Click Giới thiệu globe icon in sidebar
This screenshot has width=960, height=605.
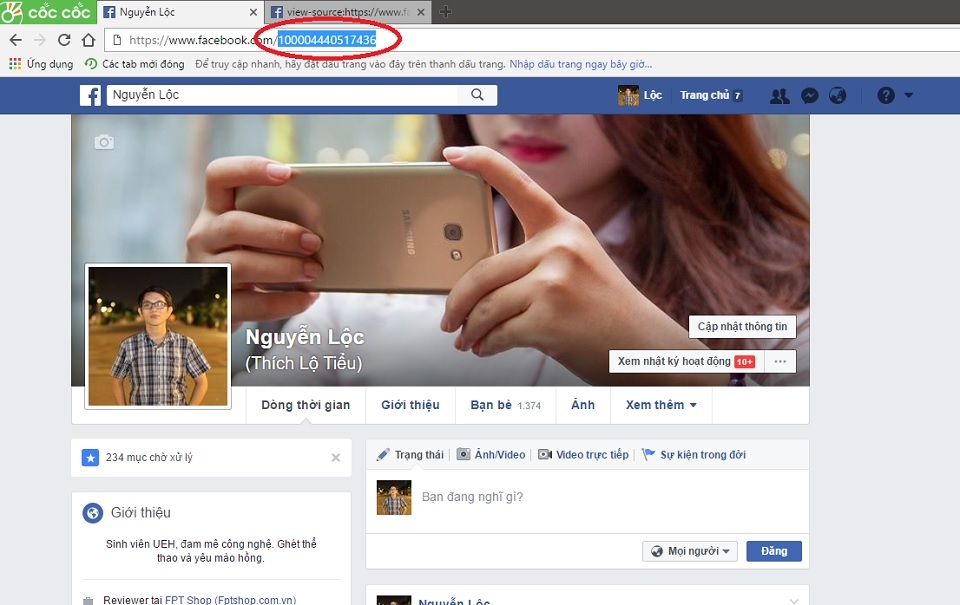[x=93, y=513]
